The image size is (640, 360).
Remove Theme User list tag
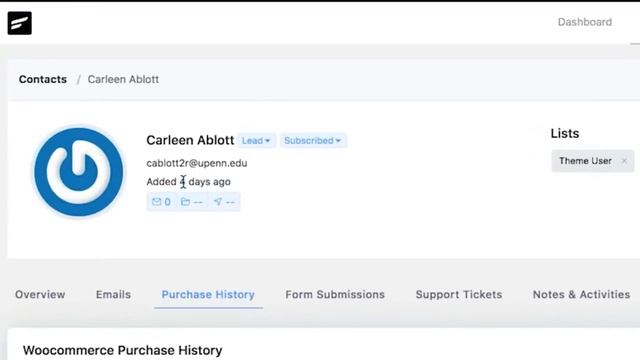click(x=624, y=161)
